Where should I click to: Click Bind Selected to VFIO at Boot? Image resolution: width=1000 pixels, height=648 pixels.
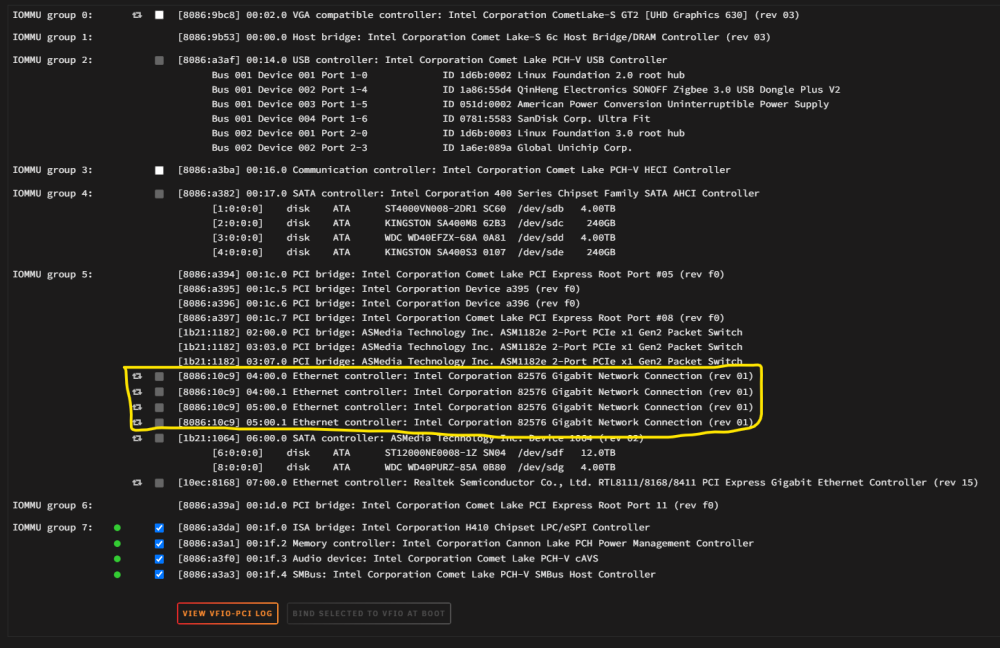click(x=369, y=614)
